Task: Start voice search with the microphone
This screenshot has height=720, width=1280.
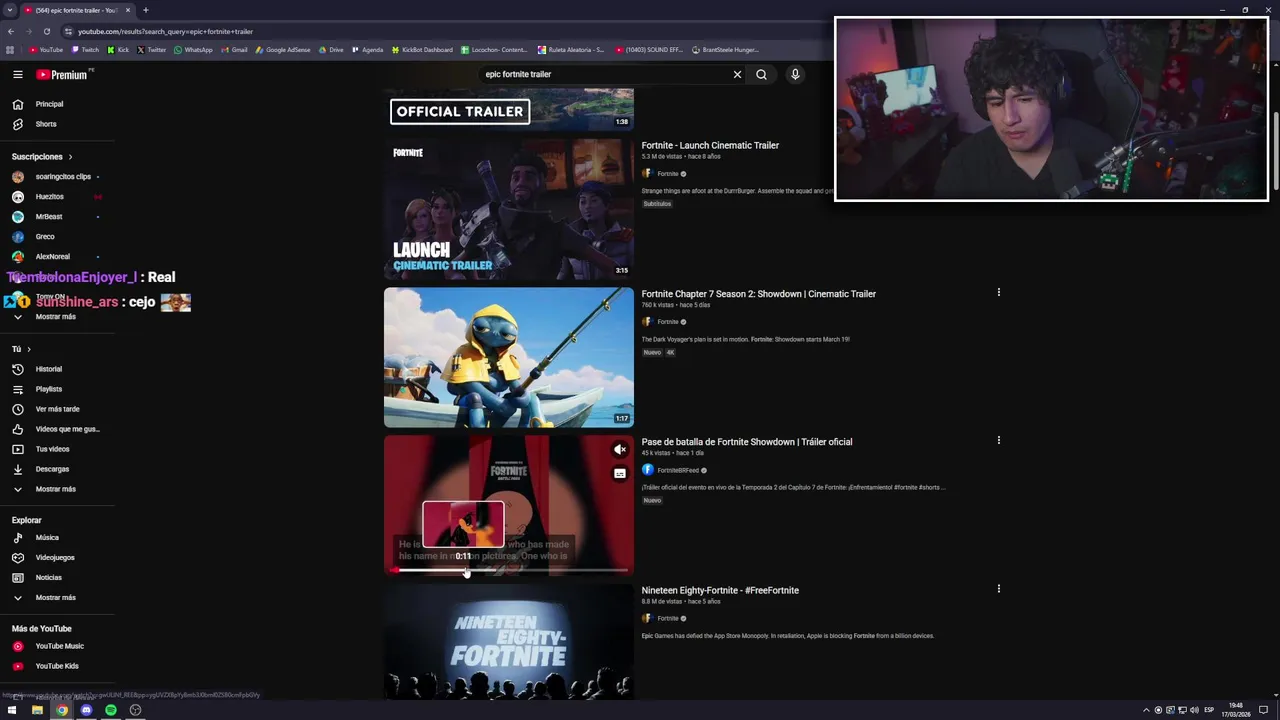Action: [795, 74]
